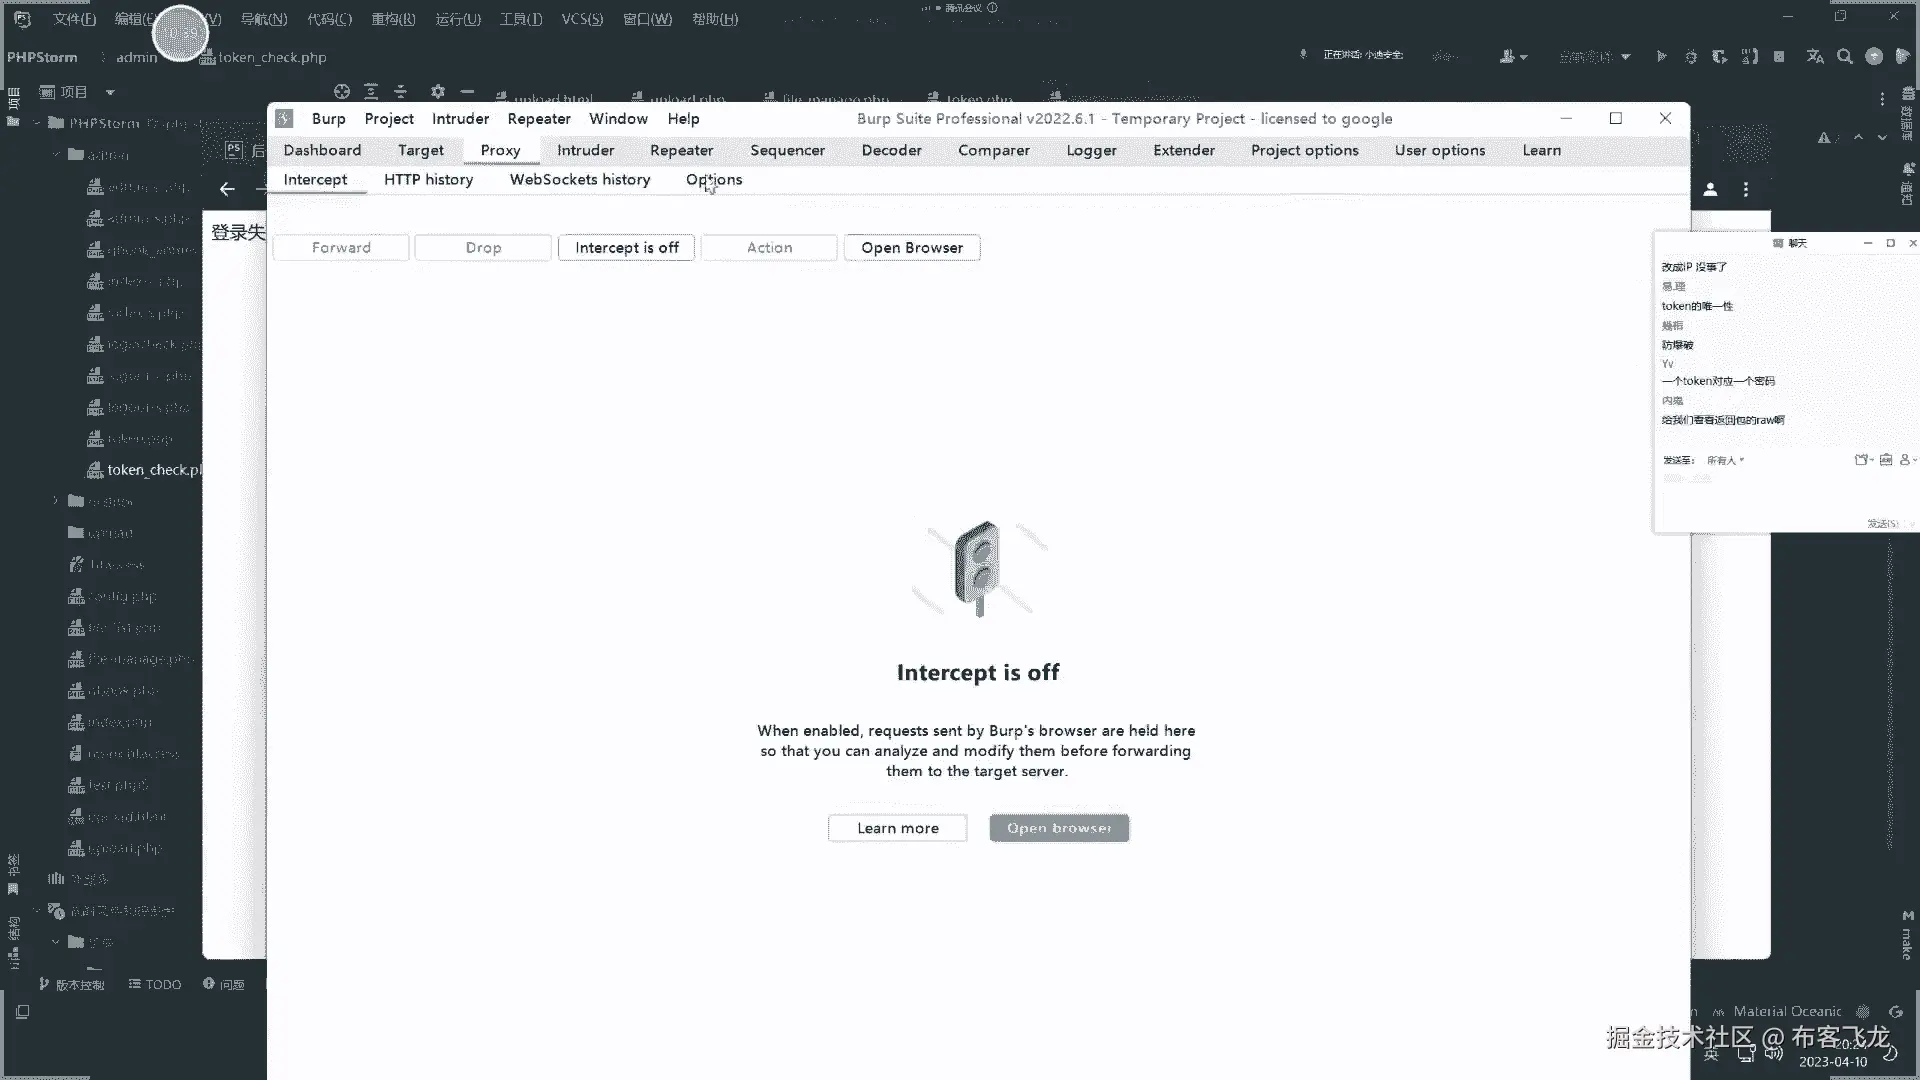Click the search magnifier icon in top toolbar

[1845, 56]
